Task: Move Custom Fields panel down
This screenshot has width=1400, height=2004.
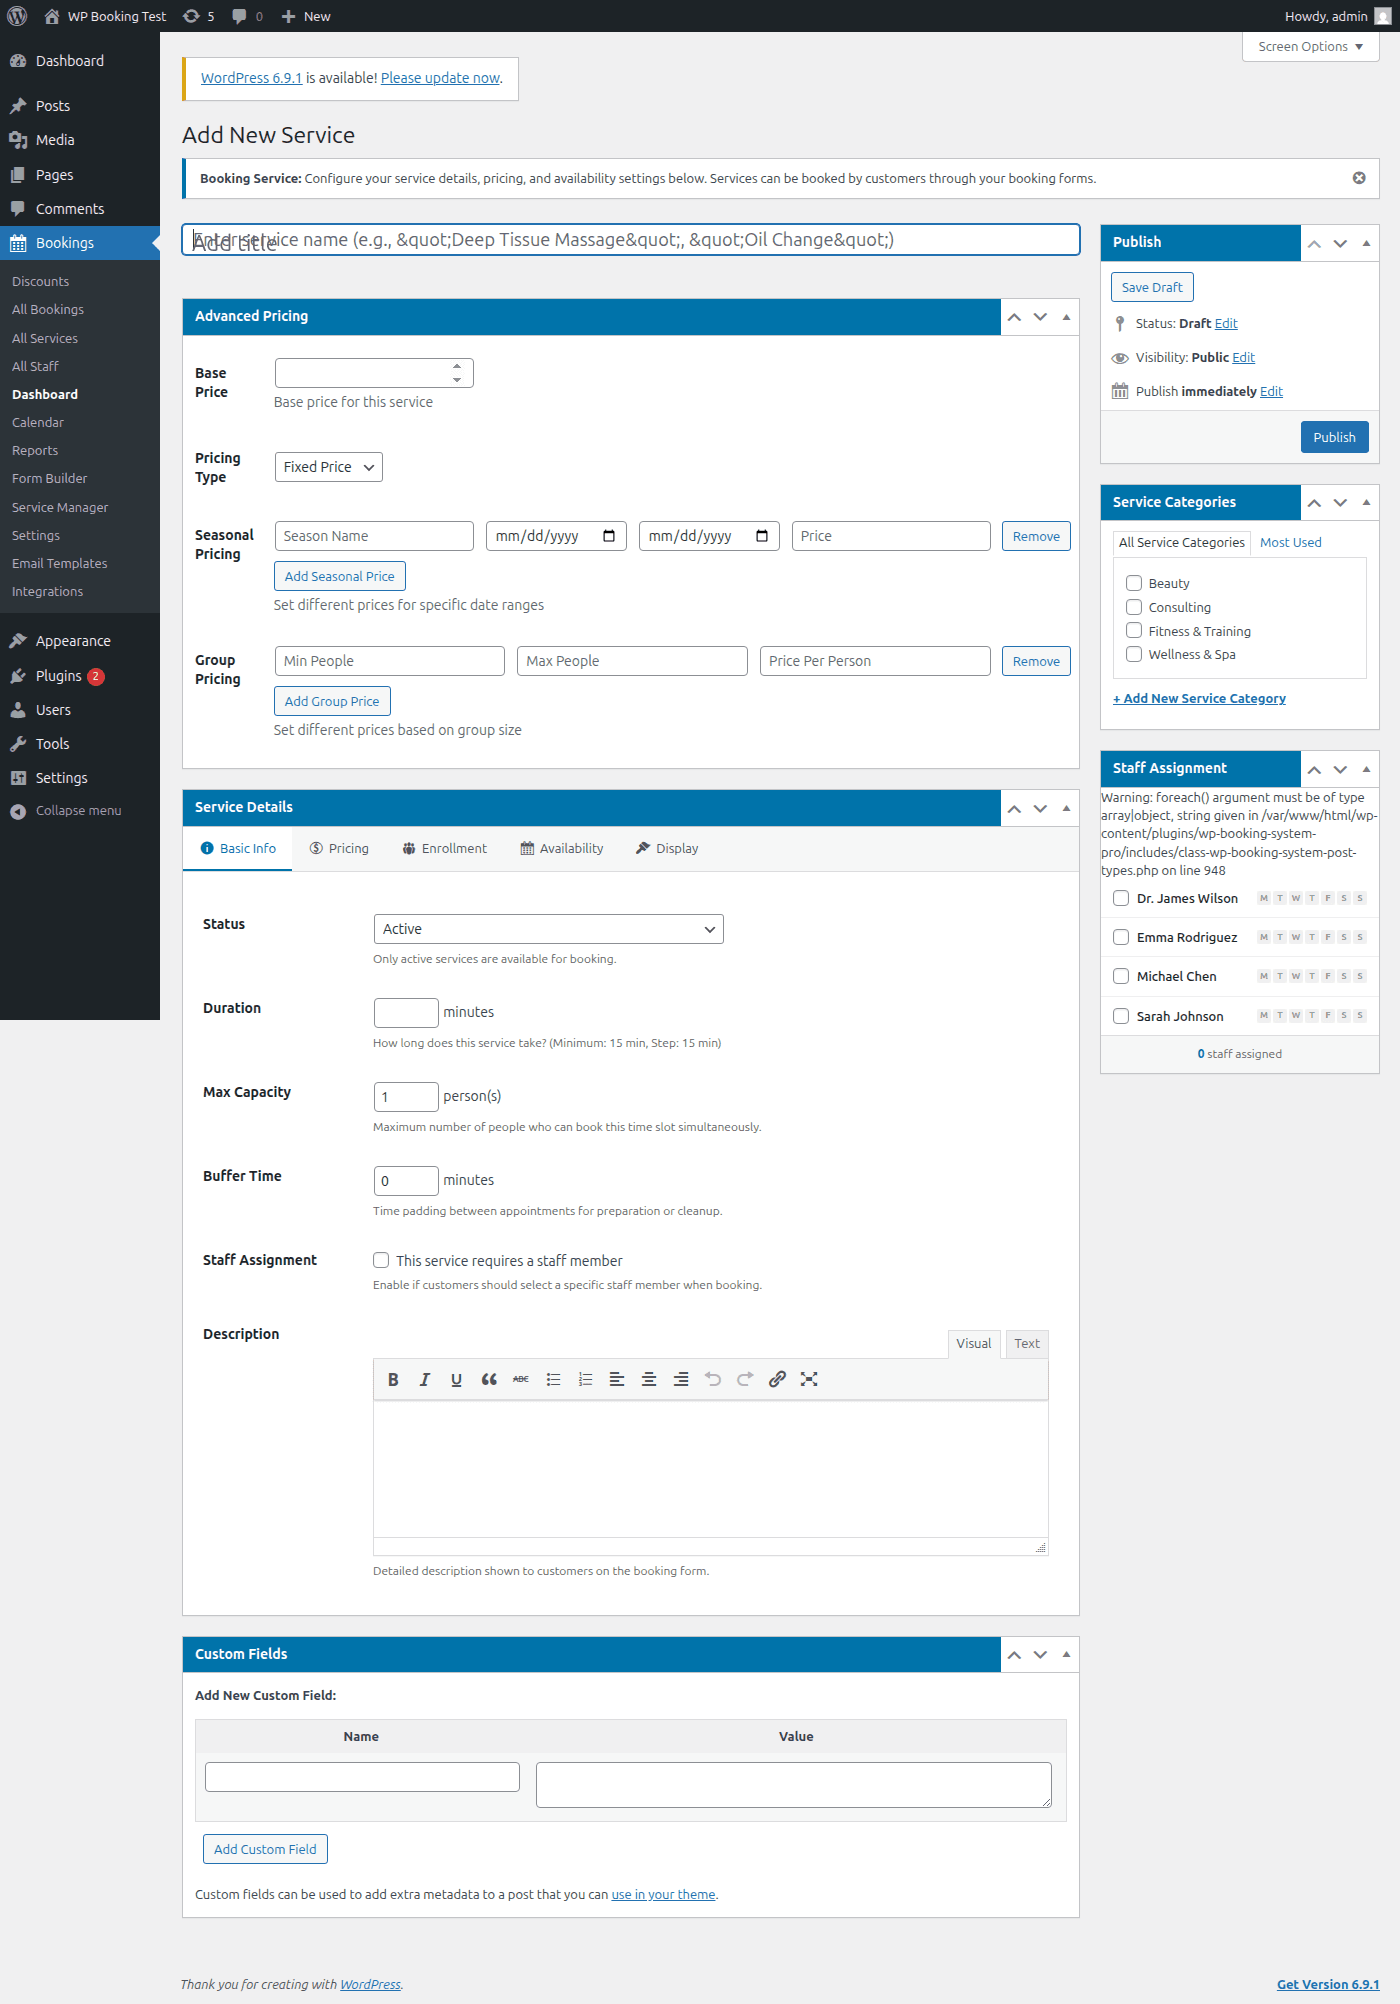Action: point(1040,1655)
